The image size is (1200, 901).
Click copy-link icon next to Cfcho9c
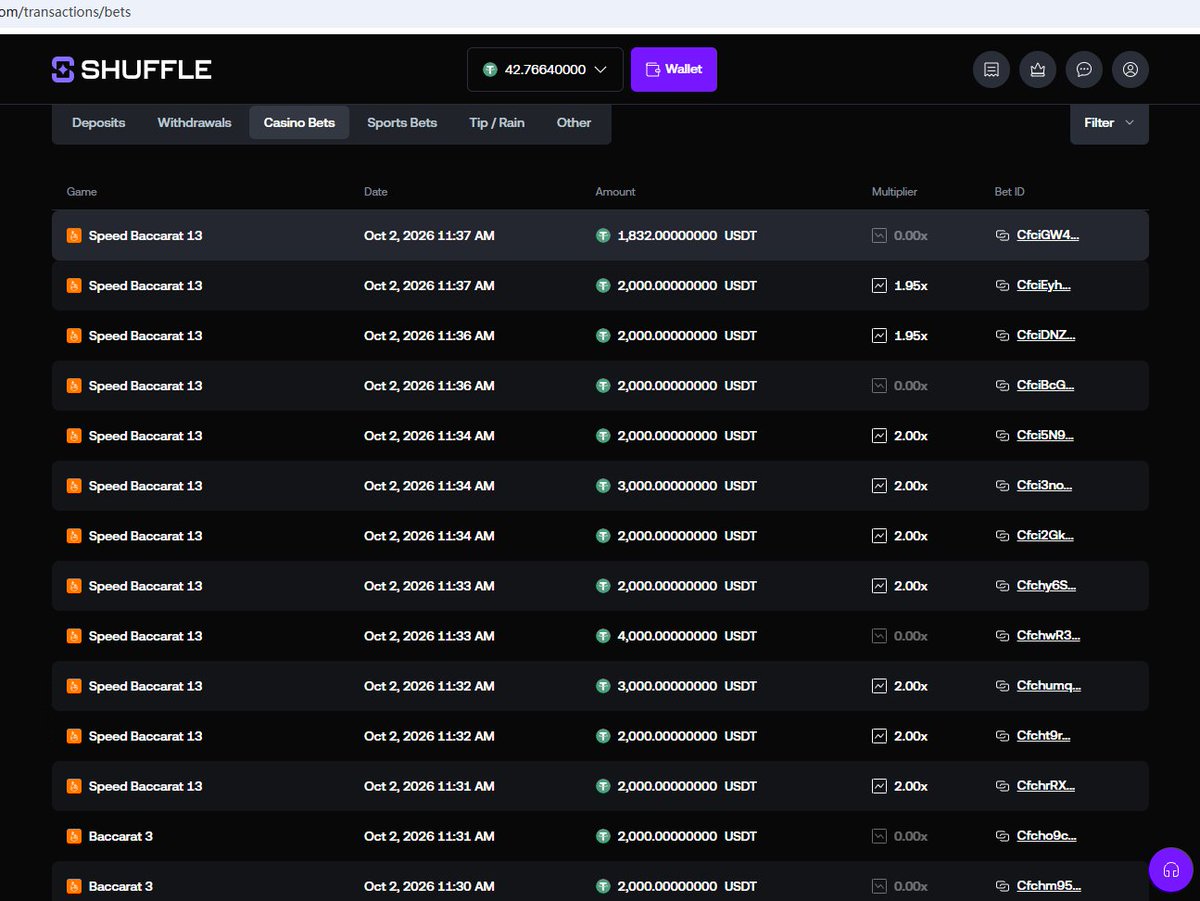[1002, 836]
